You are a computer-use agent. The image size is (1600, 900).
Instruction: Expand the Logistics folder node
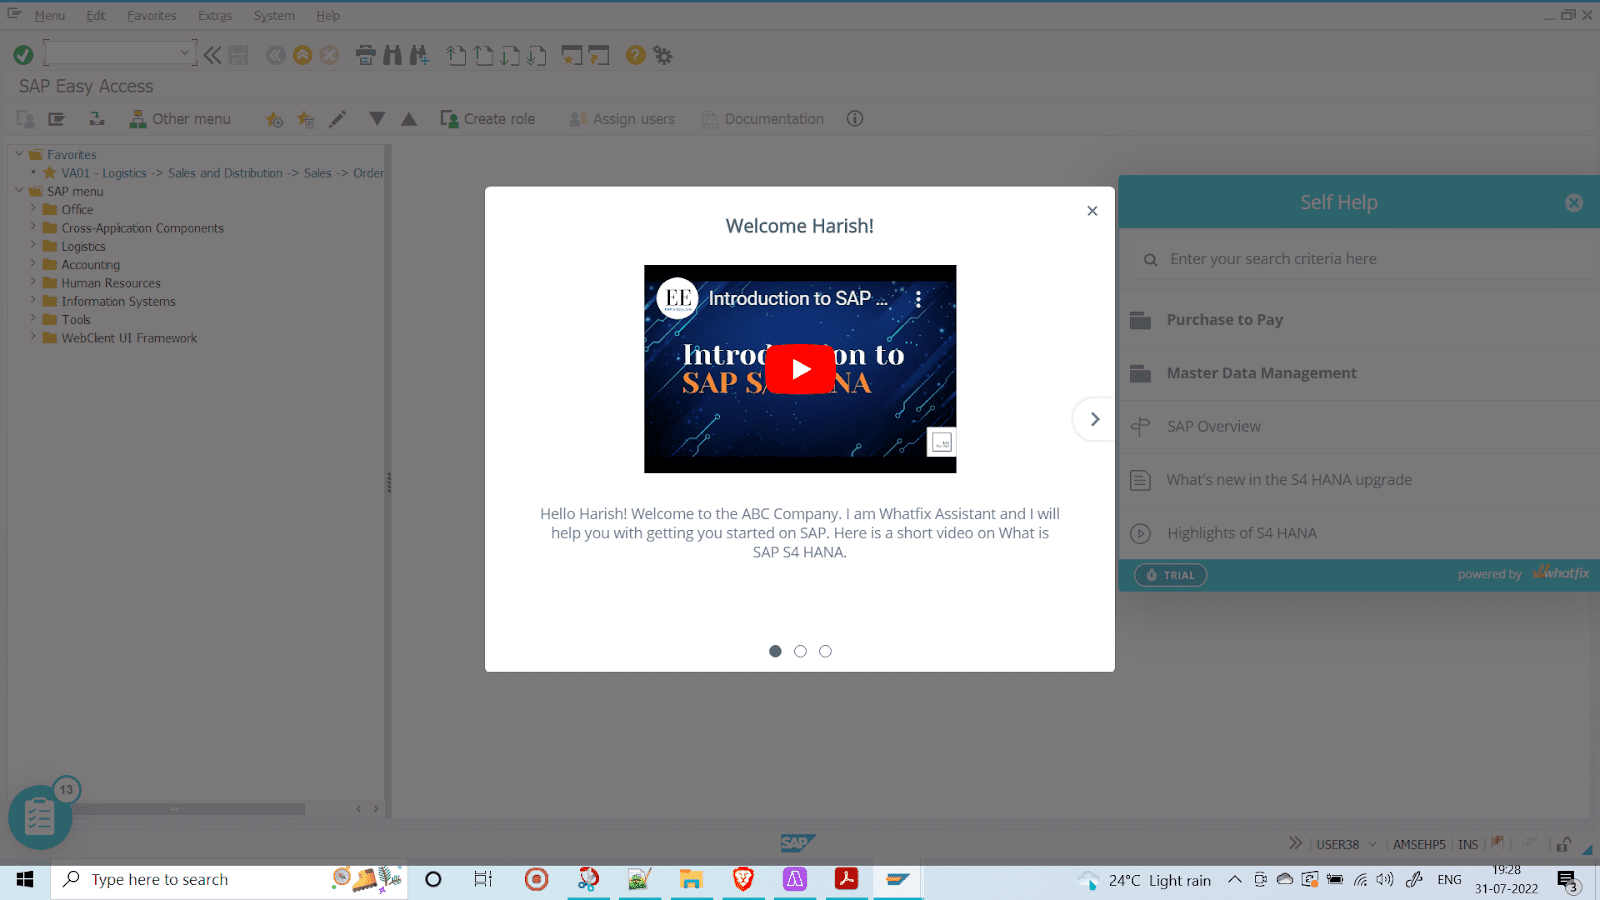coord(33,245)
